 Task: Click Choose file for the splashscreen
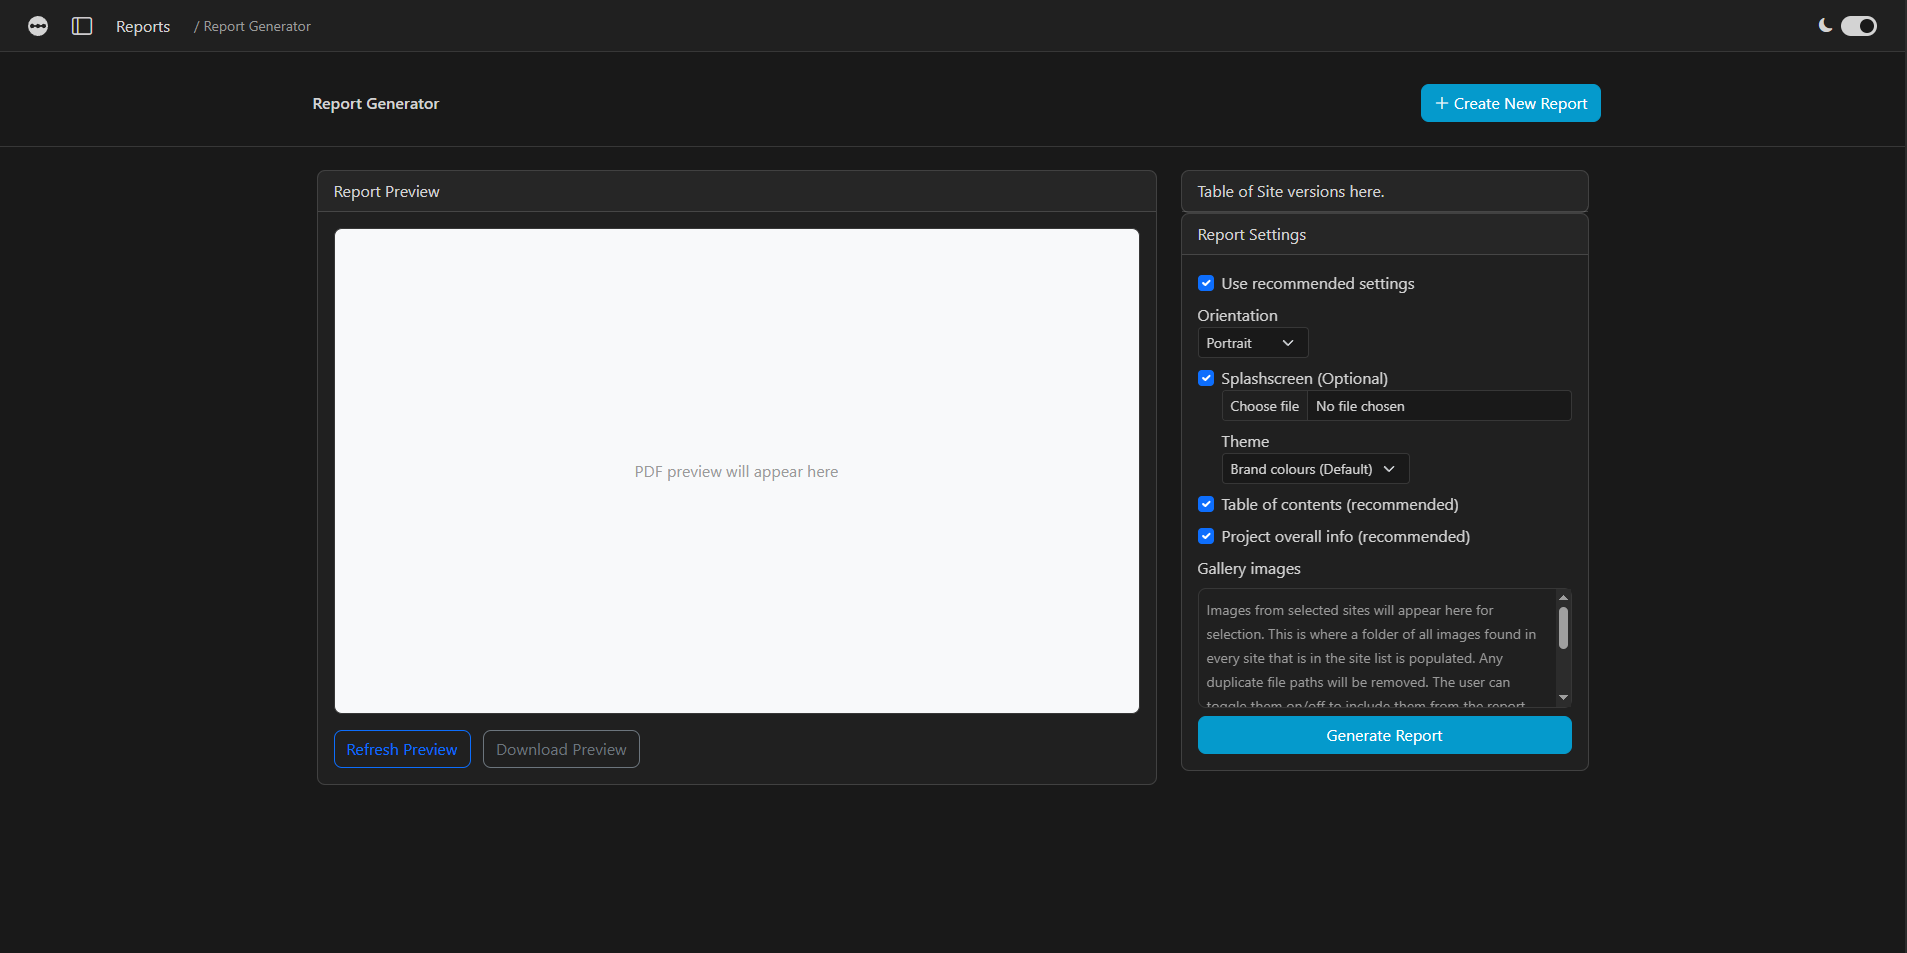pyautogui.click(x=1263, y=405)
